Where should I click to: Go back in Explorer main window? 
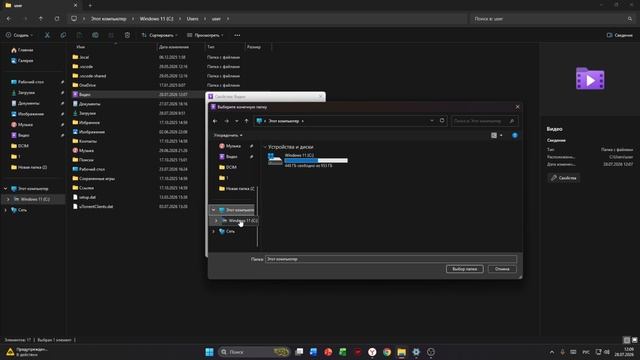[9, 19]
